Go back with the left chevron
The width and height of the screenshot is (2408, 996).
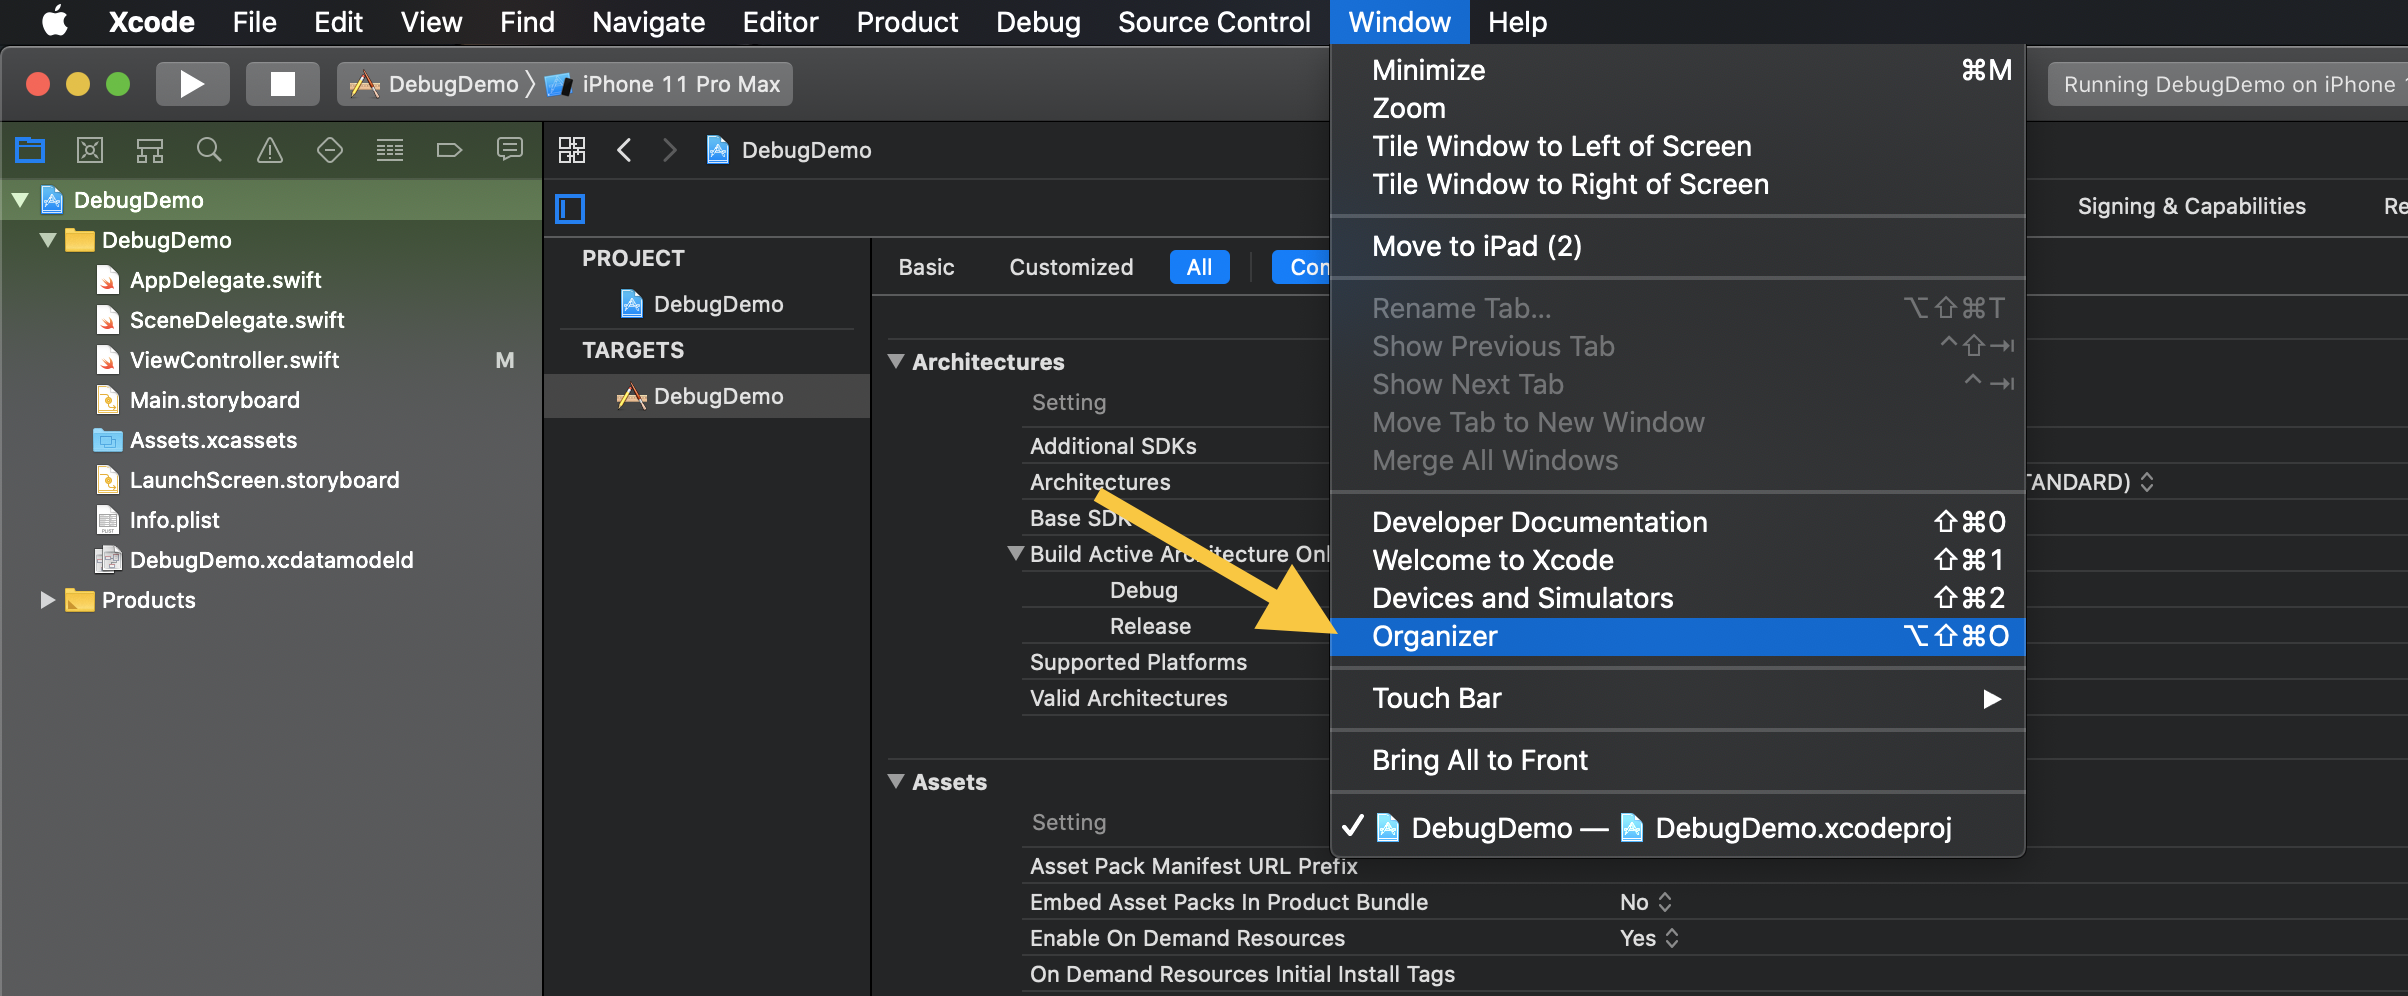click(624, 150)
